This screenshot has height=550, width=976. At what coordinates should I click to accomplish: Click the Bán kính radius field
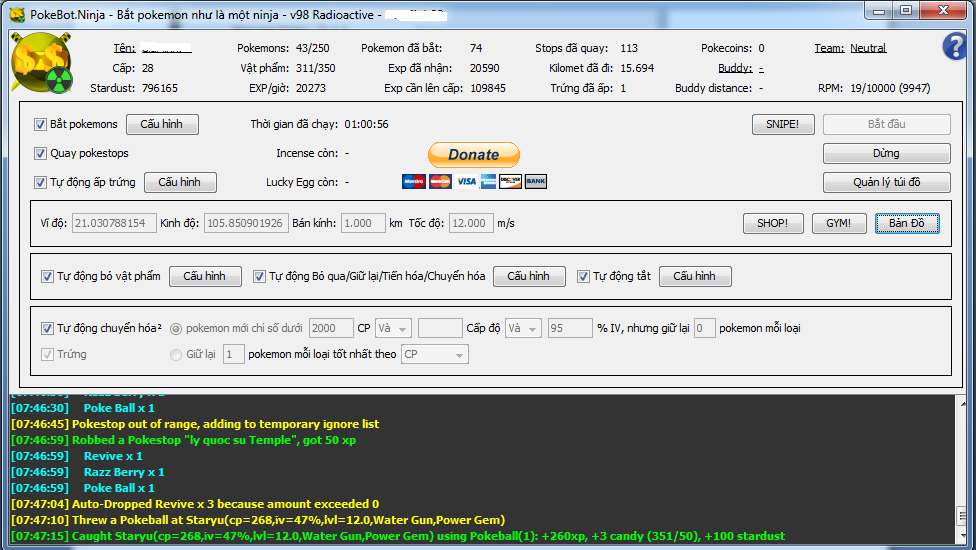(x=363, y=223)
